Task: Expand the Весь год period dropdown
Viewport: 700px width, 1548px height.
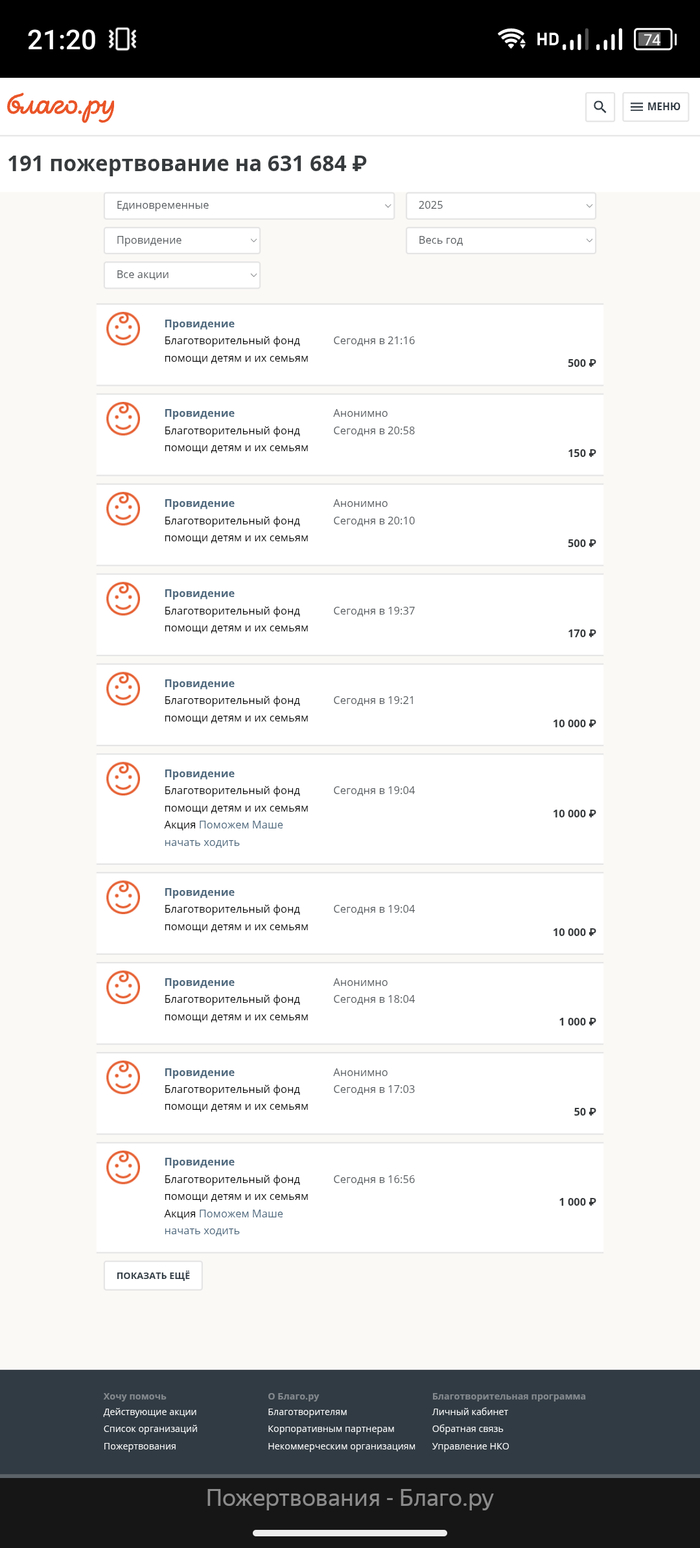Action: coord(500,240)
